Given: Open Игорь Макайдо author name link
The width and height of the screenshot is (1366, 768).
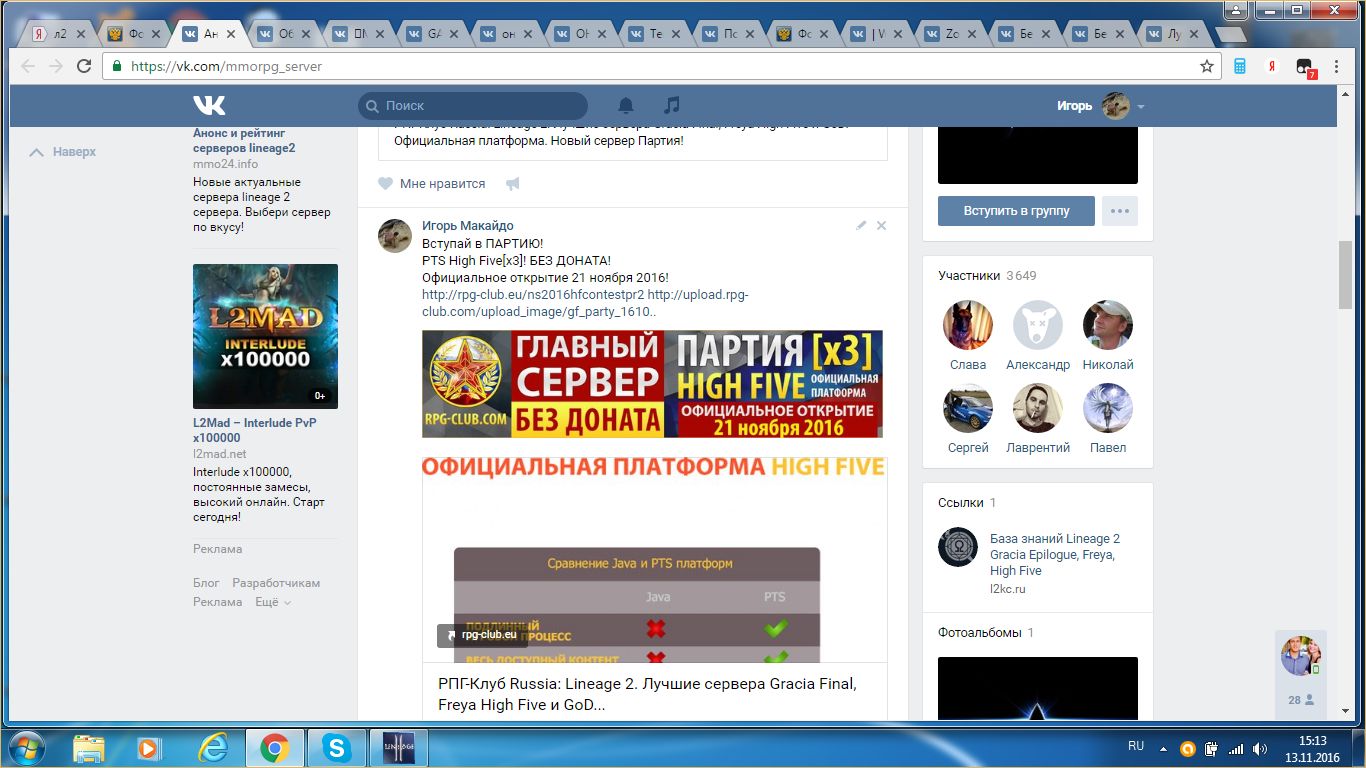Looking at the screenshot, I should (x=468, y=226).
